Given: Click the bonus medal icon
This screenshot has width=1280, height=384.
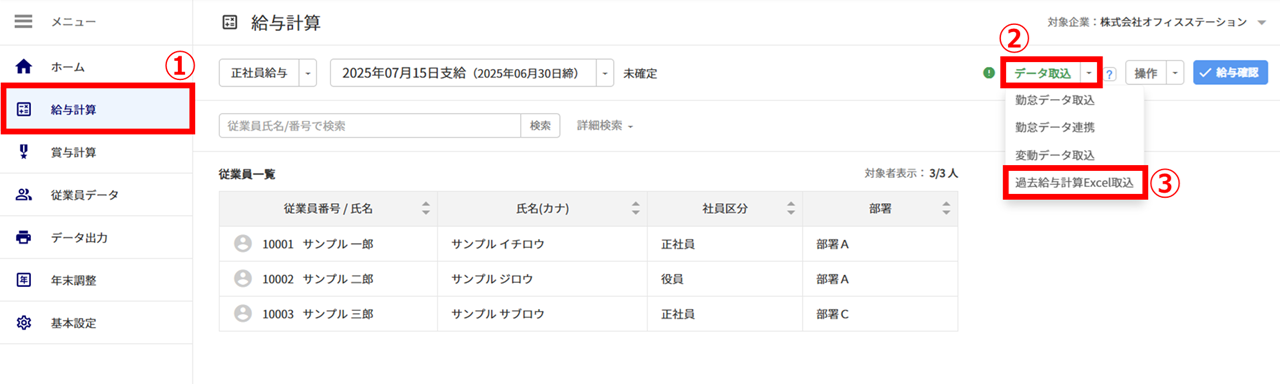Looking at the screenshot, I should 25,152.
